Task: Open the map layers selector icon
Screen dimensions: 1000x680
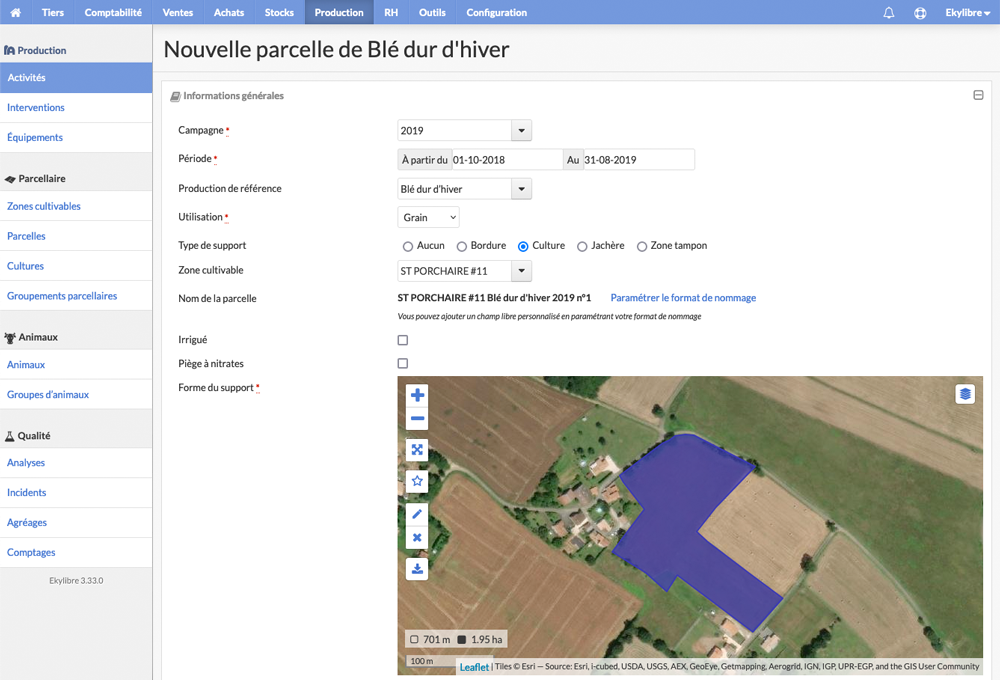Action: [965, 394]
